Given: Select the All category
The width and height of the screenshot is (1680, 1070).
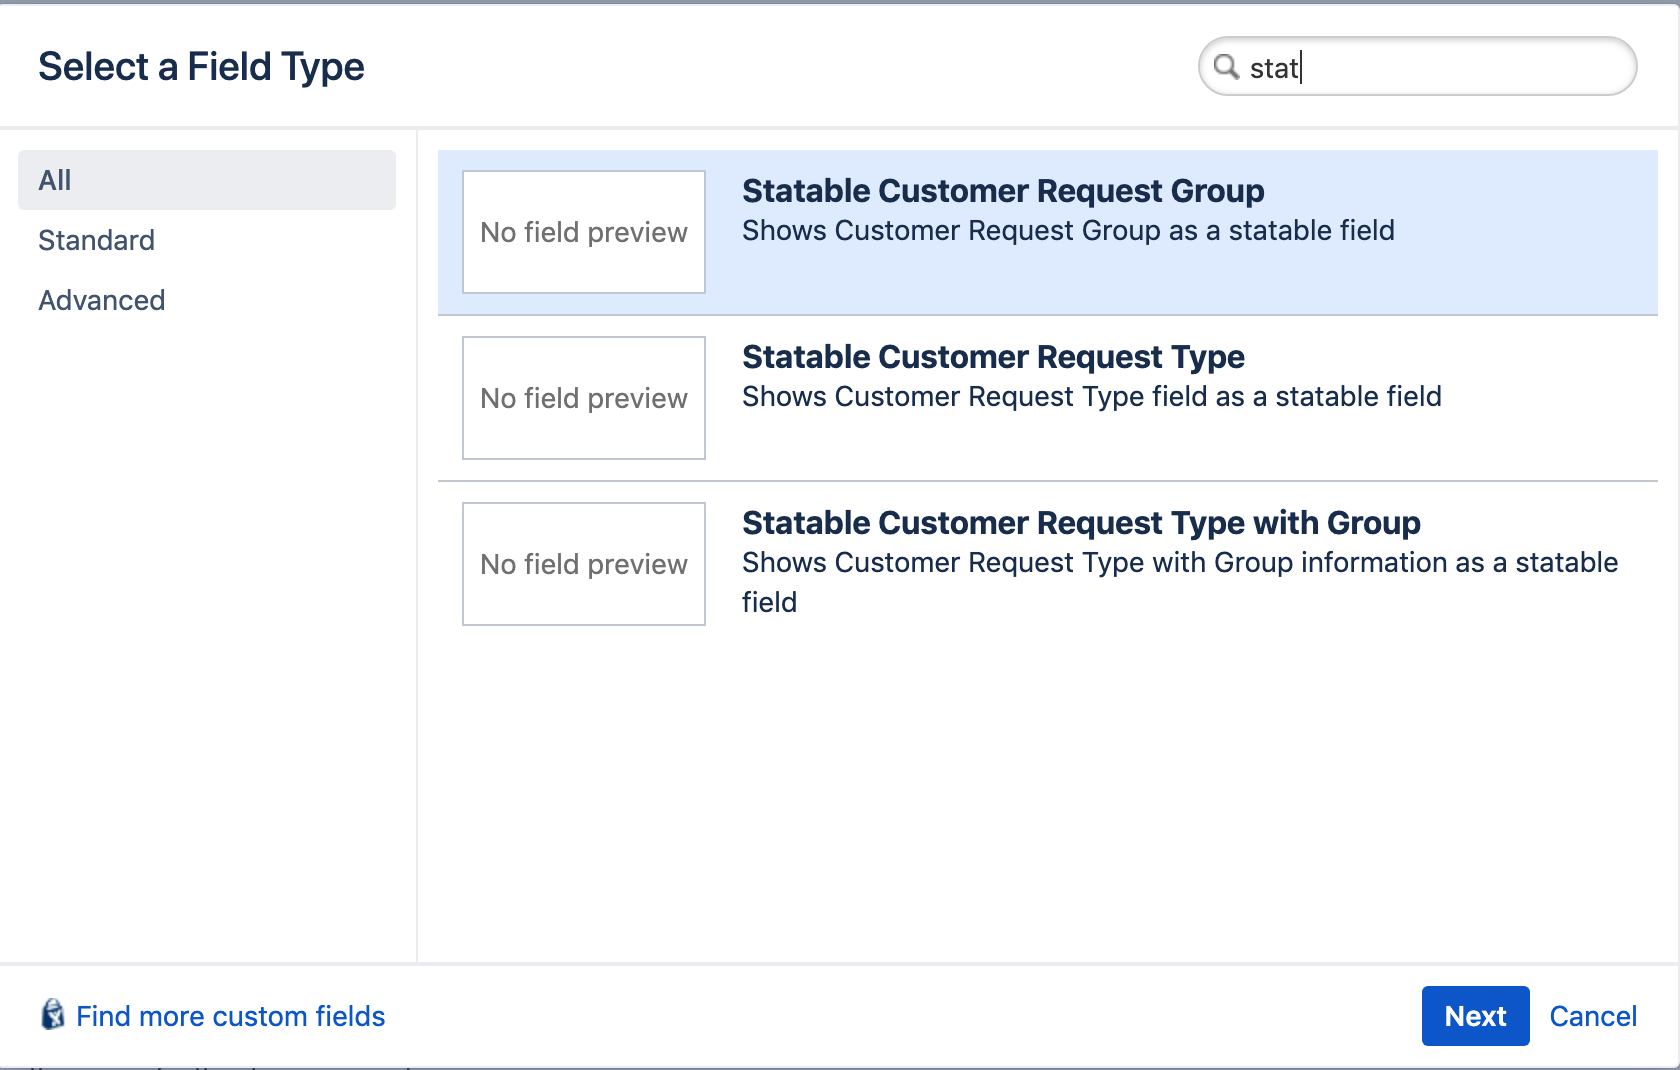Looking at the screenshot, I should 207,180.
